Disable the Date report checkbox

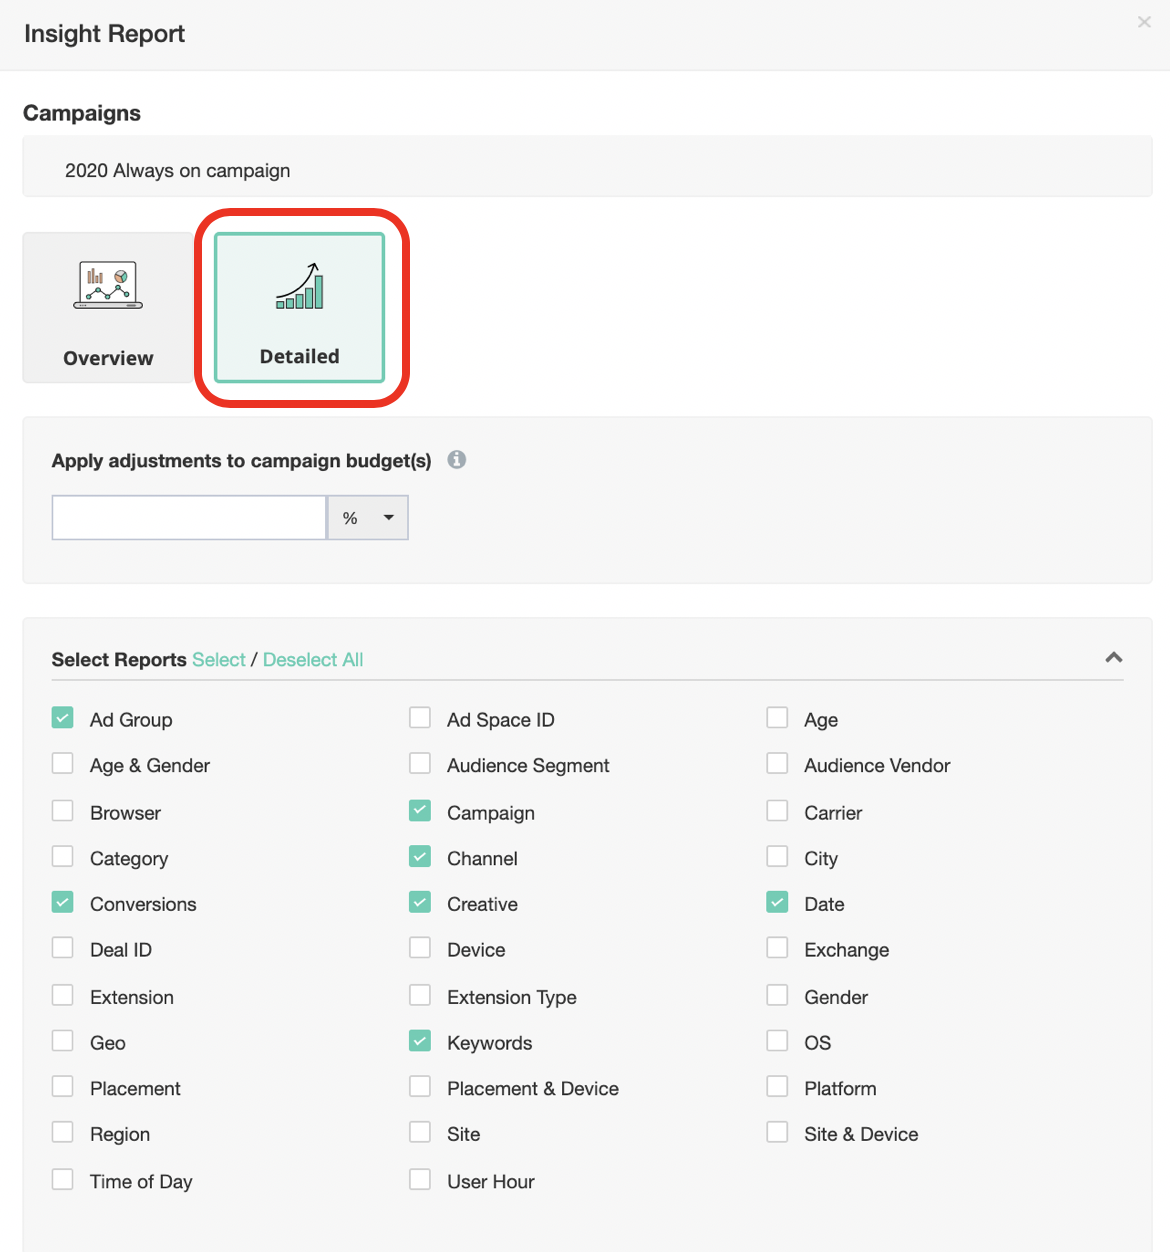click(777, 902)
